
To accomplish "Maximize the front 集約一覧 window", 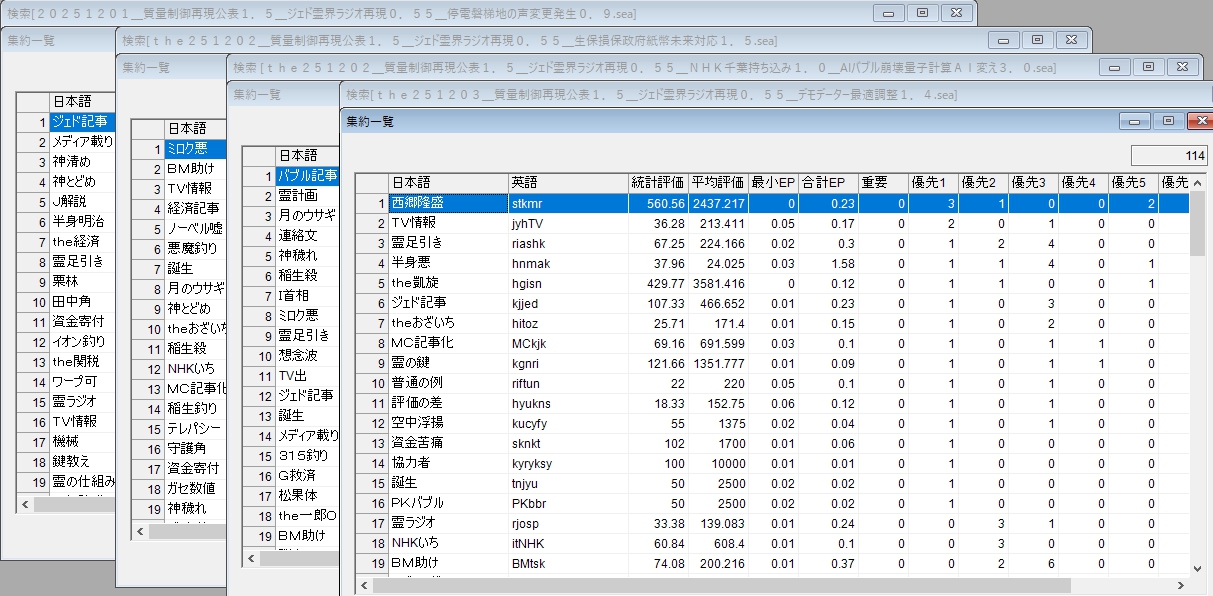I will [x=1167, y=121].
